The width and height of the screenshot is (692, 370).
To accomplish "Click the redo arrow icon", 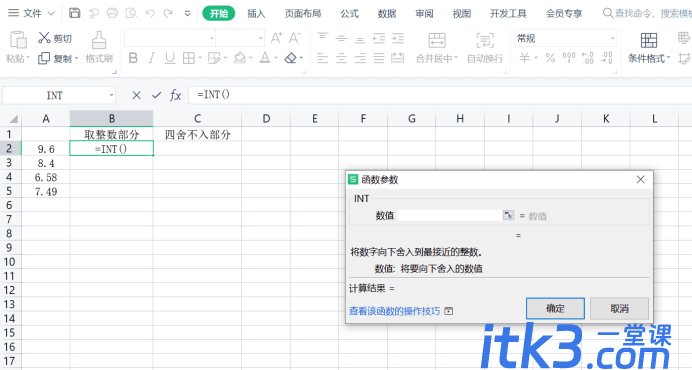I will click(x=168, y=13).
